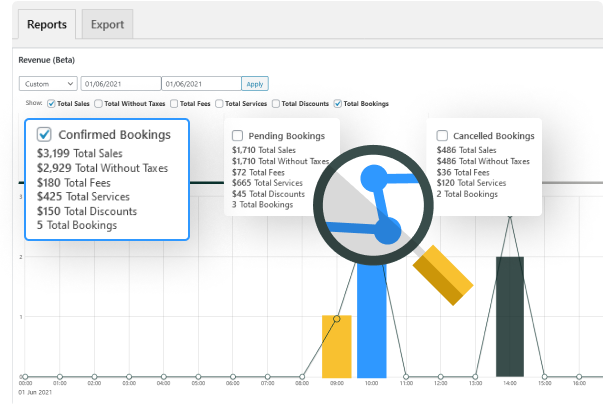Apply the selected date range
The width and height of the screenshot is (616, 416).
255,84
